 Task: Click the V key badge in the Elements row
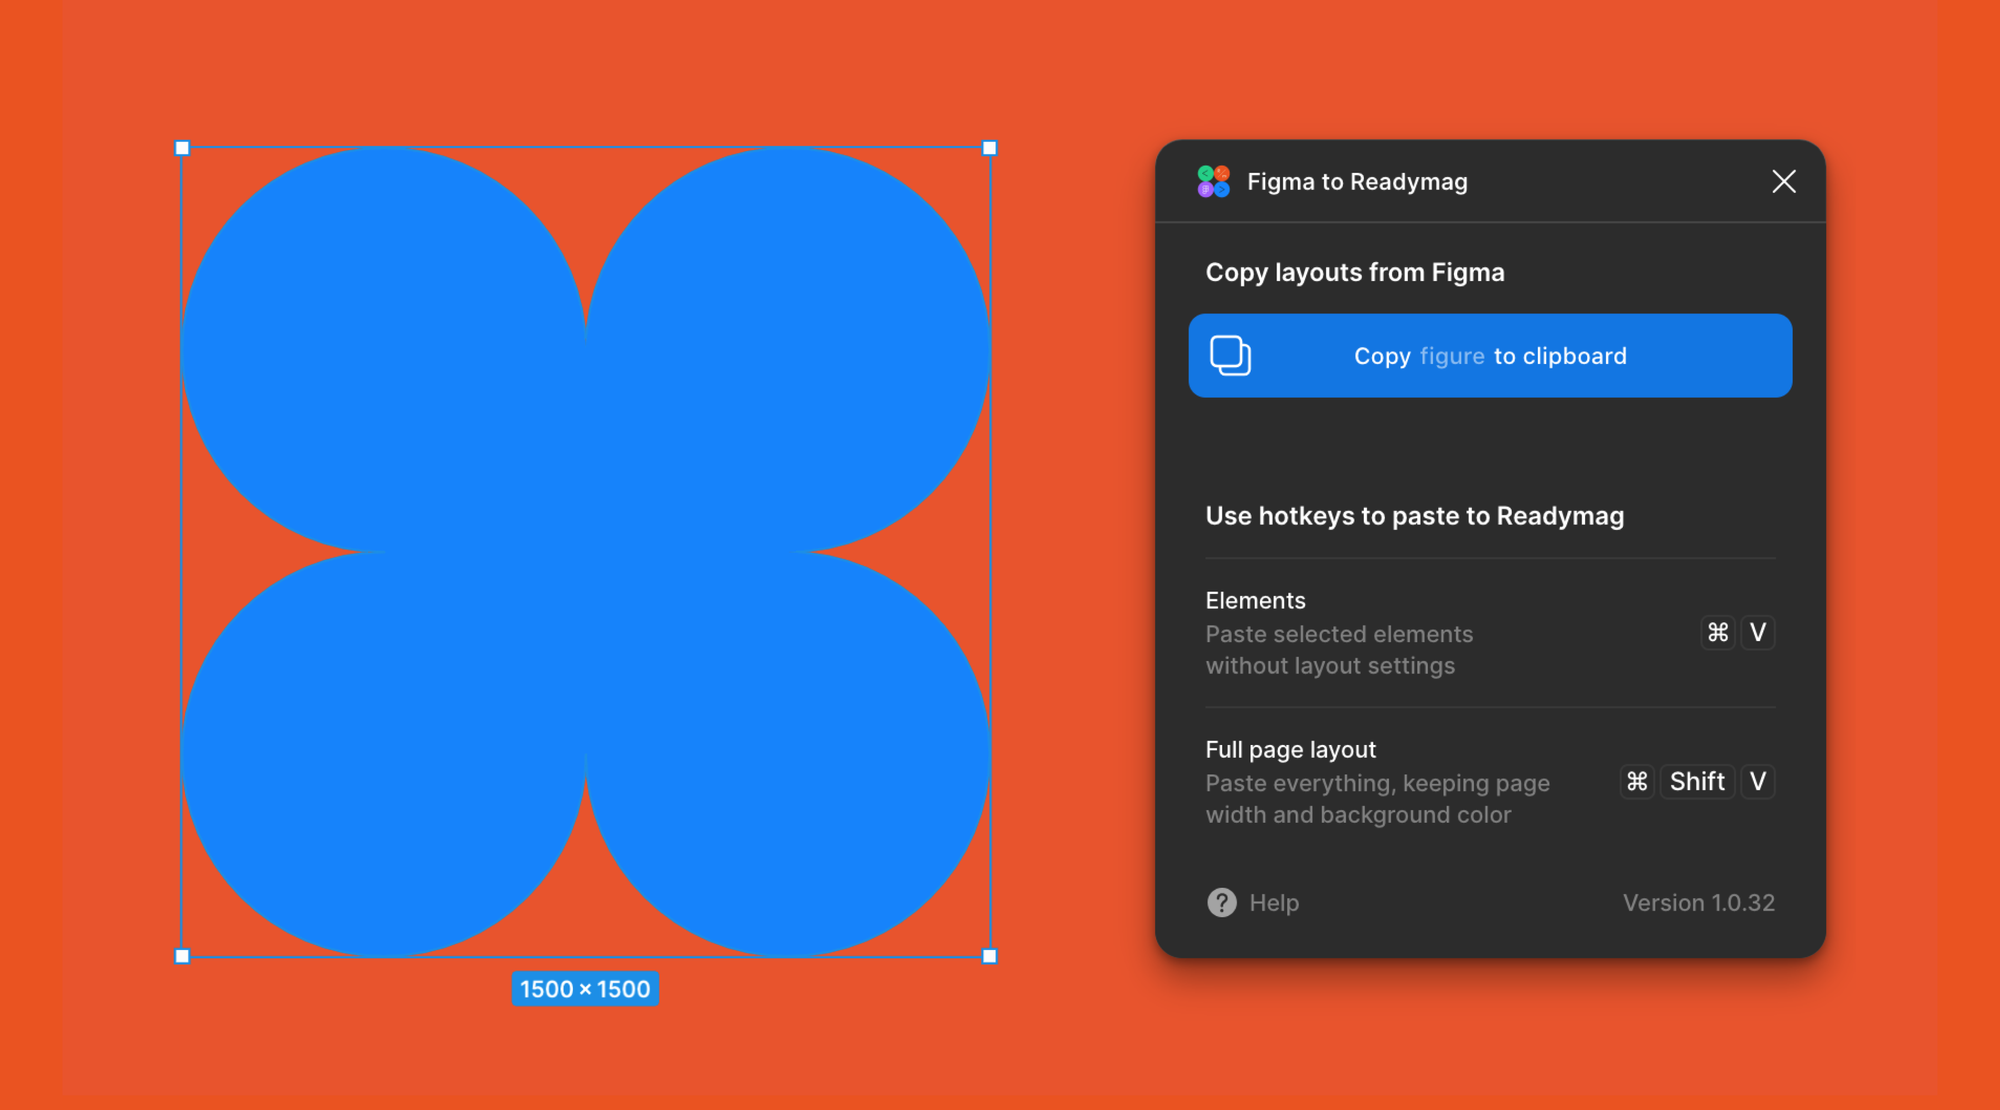click(x=1758, y=632)
